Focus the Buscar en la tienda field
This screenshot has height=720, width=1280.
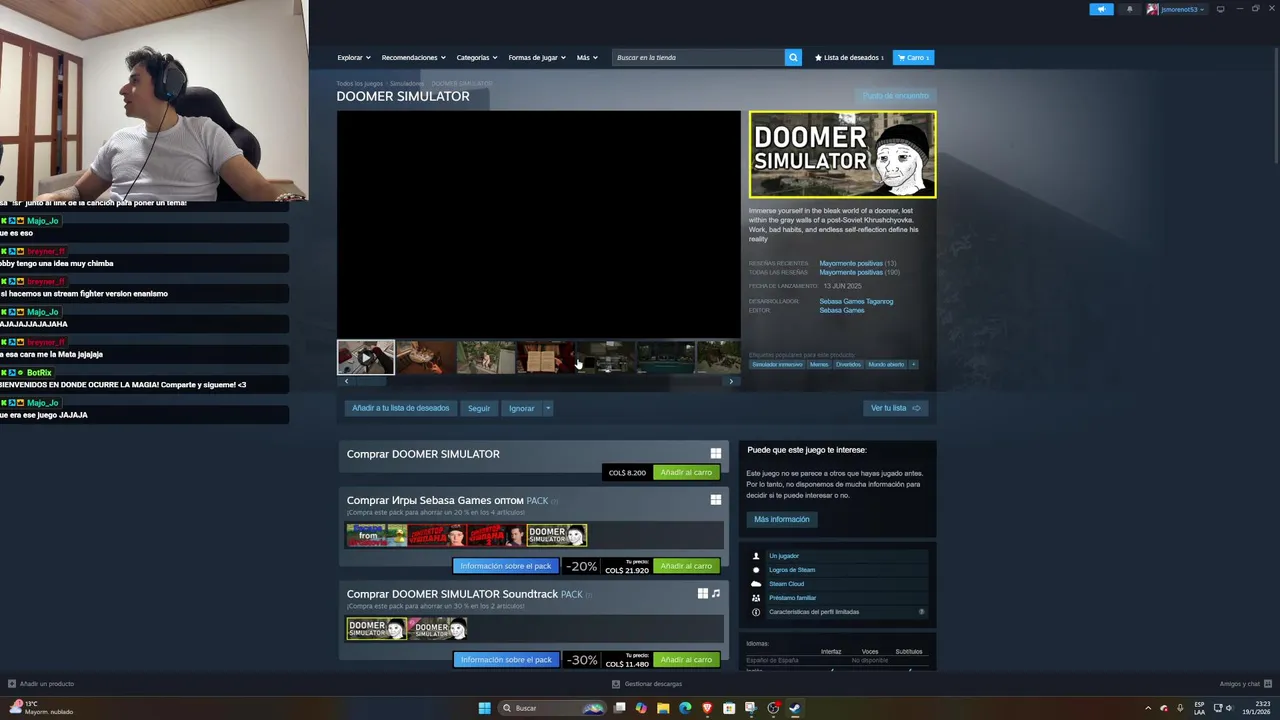[698, 58]
